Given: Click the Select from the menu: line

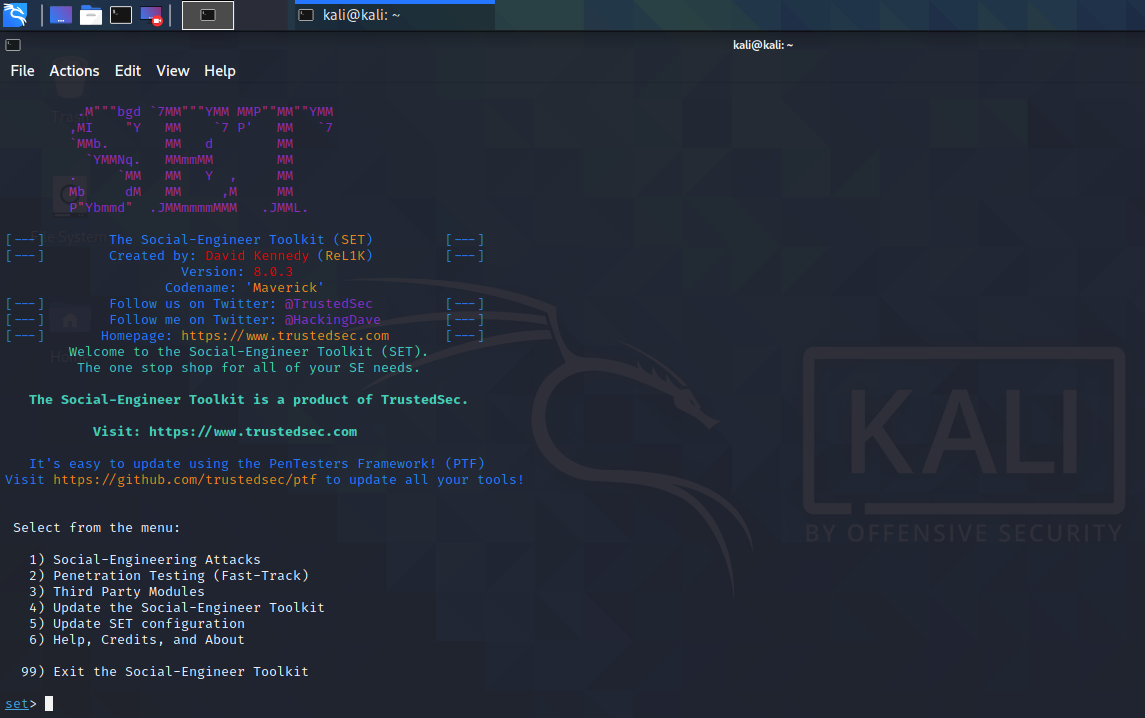Looking at the screenshot, I should pos(96,527).
